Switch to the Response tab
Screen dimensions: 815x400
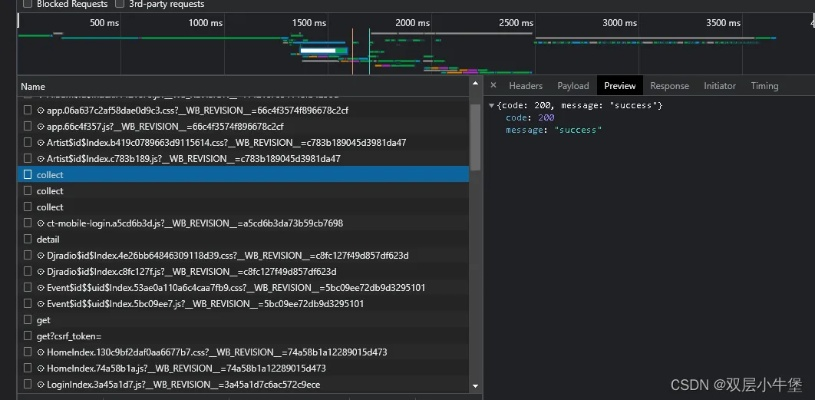669,86
